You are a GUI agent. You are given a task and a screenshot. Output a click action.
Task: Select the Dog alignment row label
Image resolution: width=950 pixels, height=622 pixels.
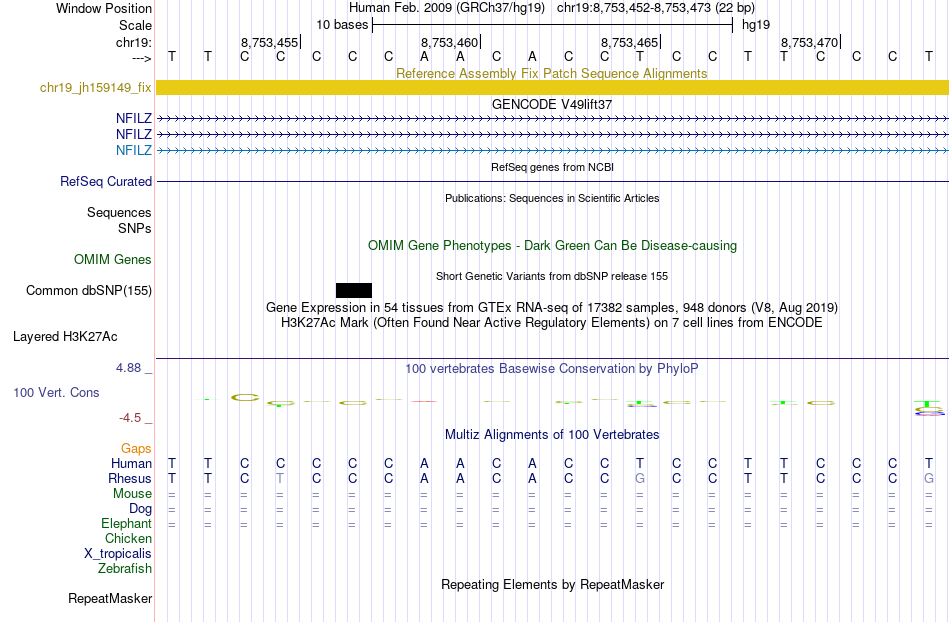pos(140,508)
